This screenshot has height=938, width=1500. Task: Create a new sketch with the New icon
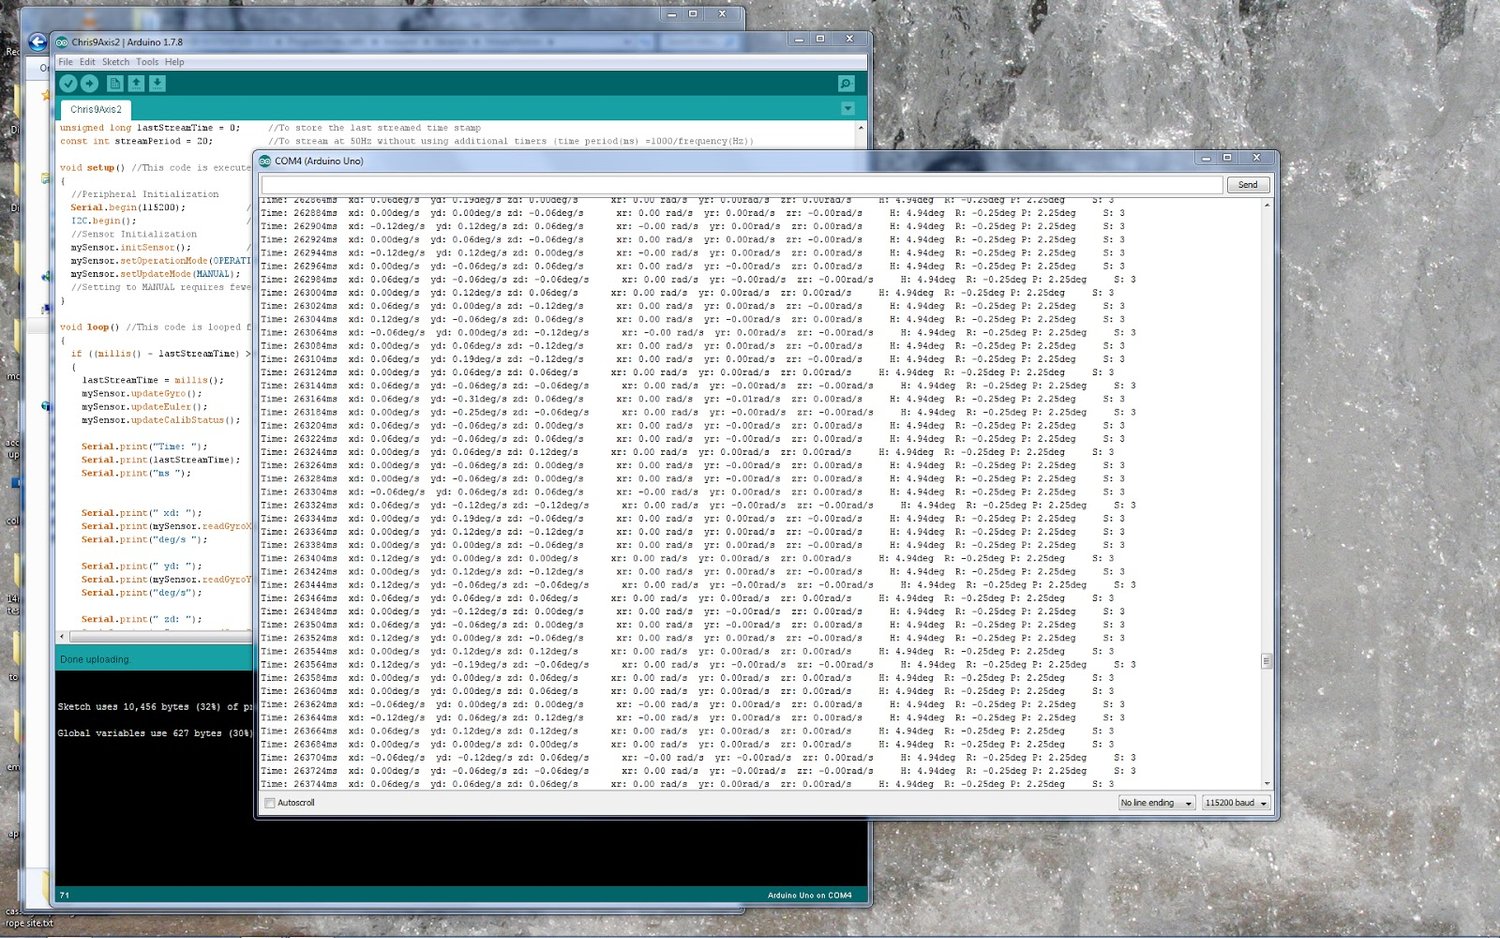(x=115, y=84)
